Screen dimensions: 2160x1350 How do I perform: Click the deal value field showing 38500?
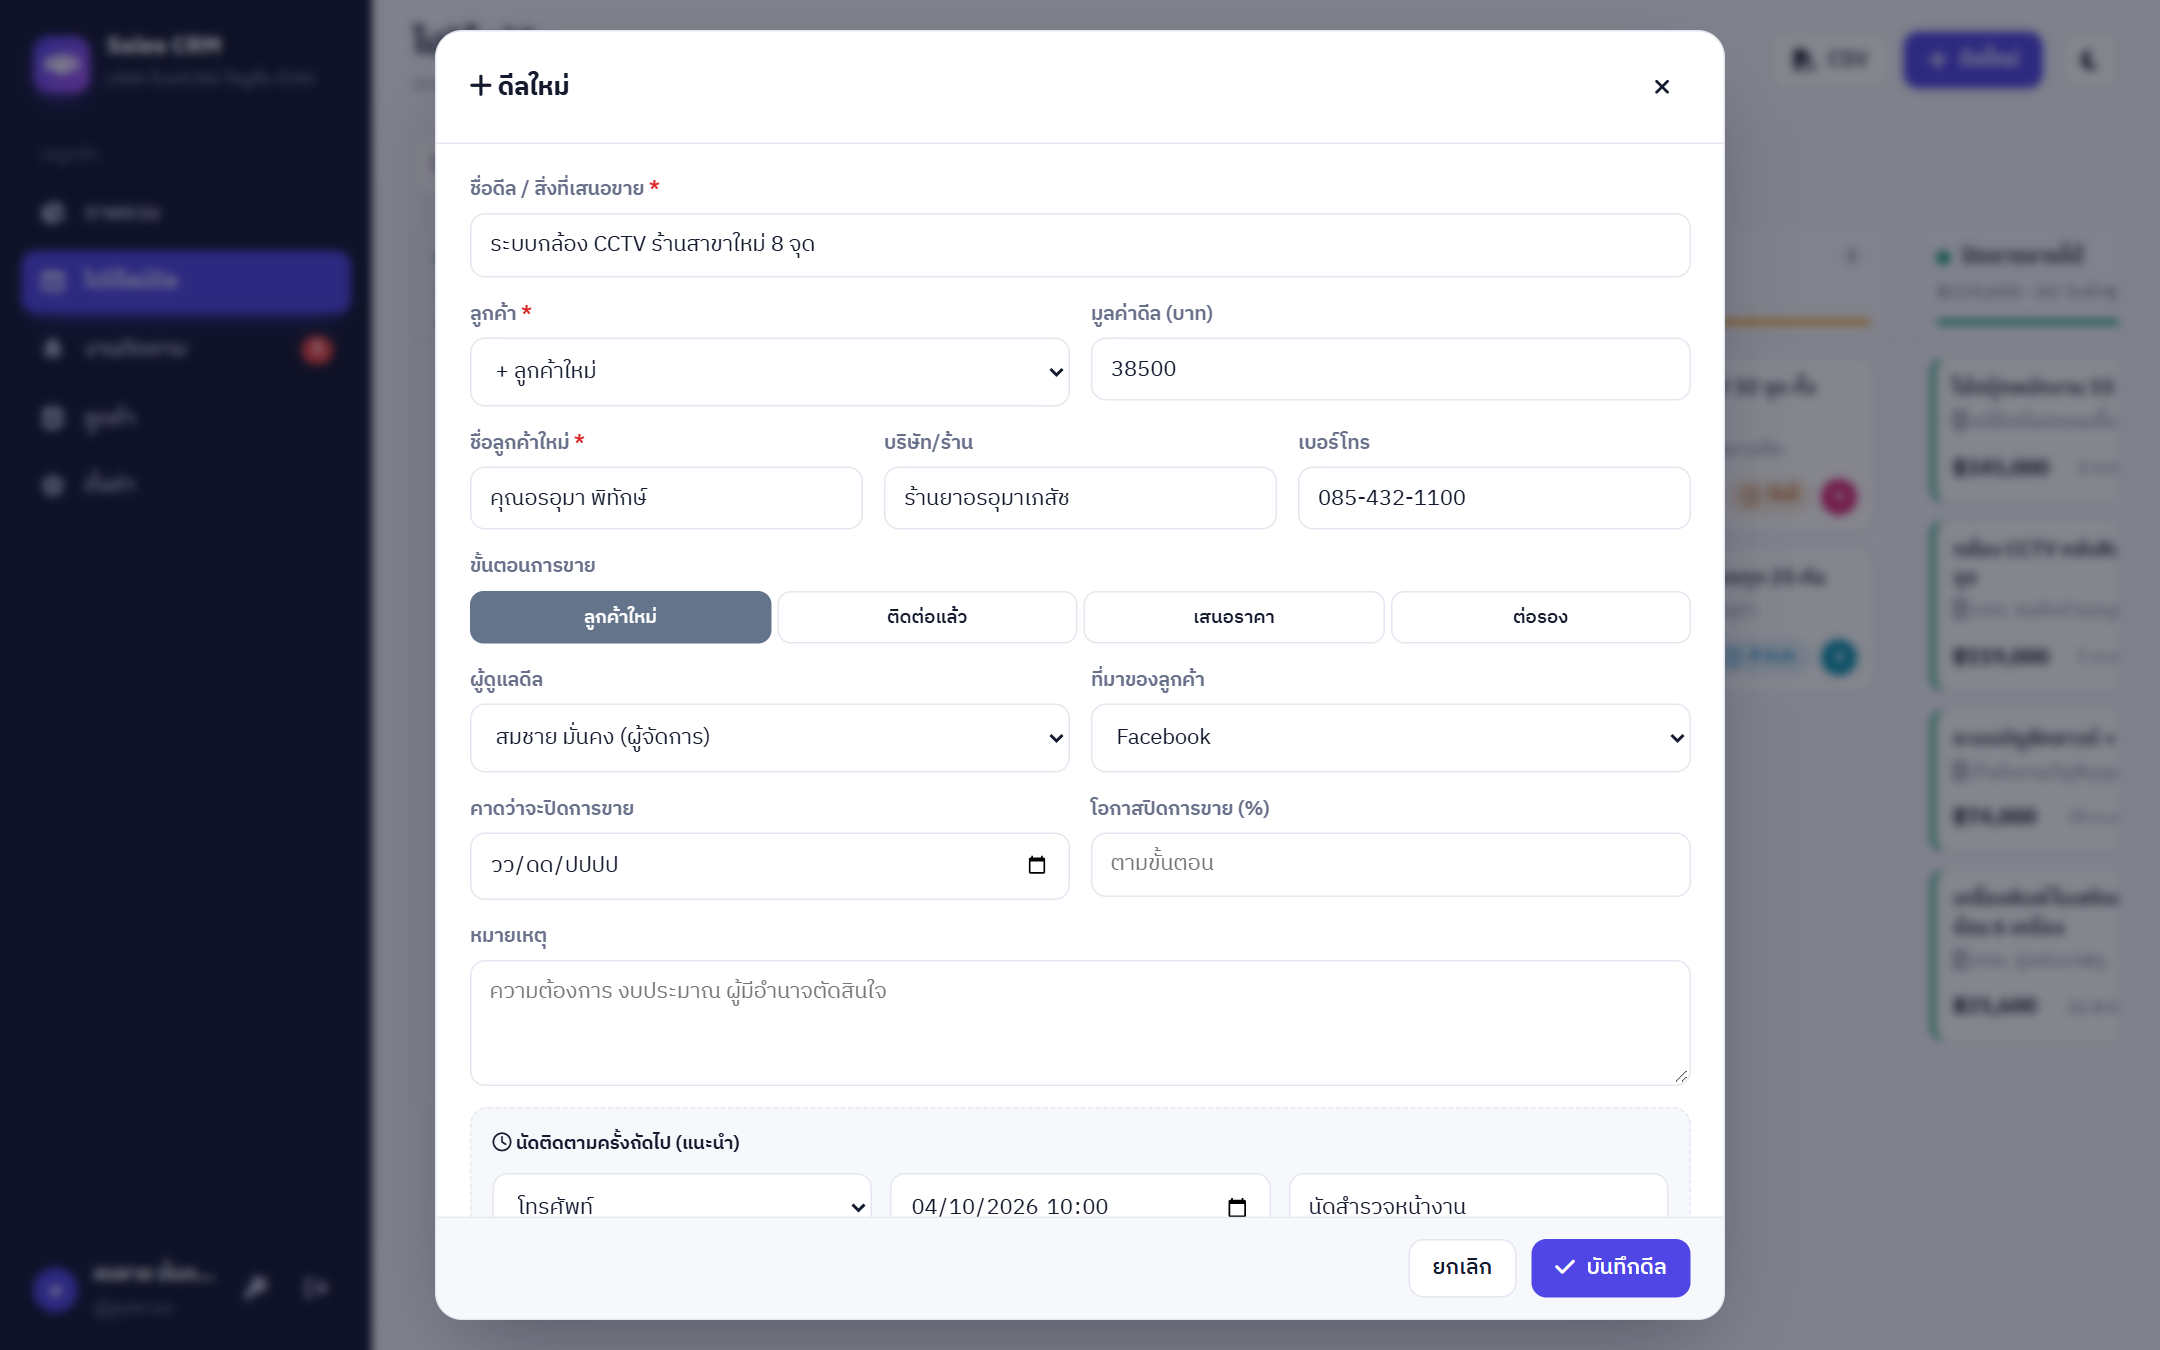coord(1390,369)
